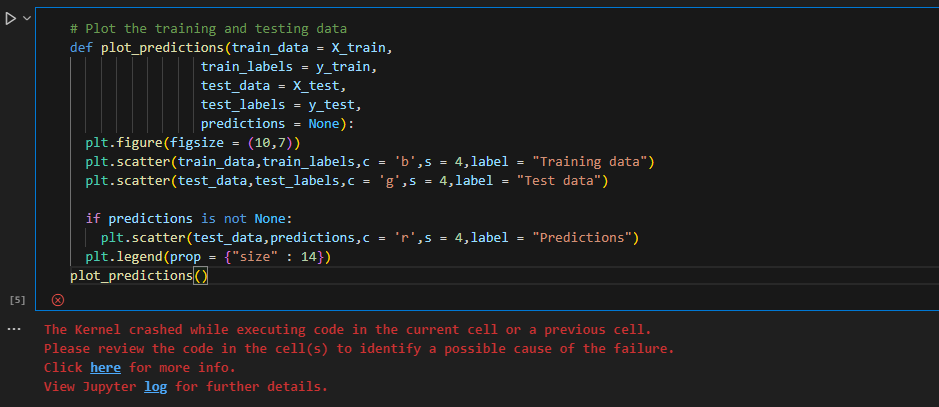
Task: Run the current notebook cell
Action: (10, 20)
